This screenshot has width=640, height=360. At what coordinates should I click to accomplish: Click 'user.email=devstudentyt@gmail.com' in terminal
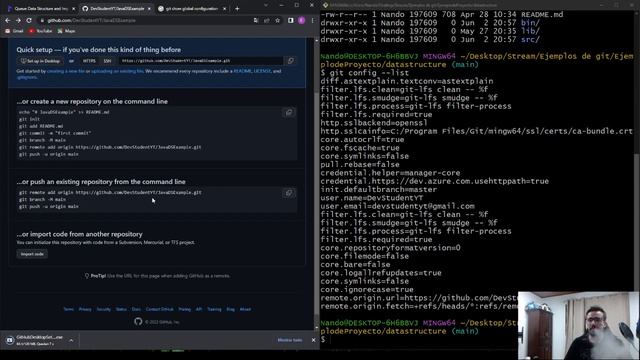coord(398,206)
